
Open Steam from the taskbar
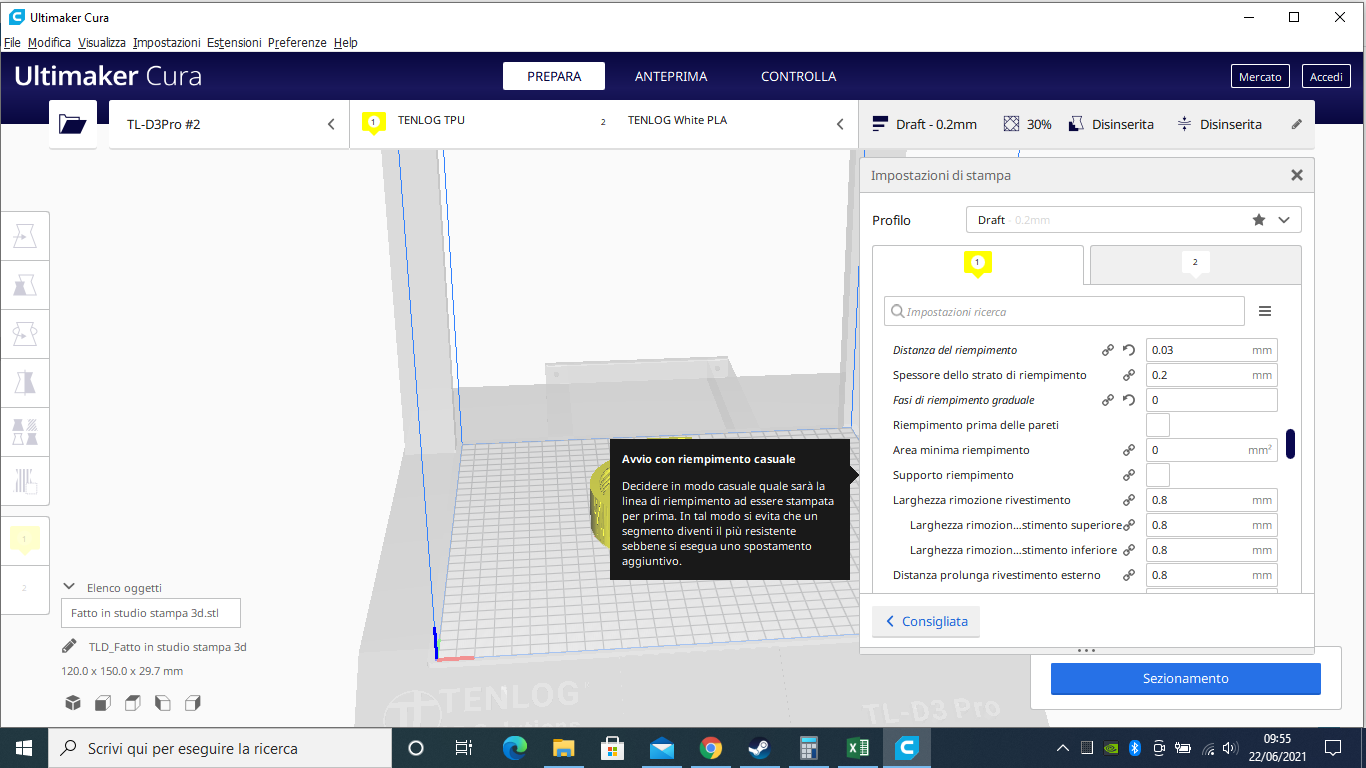point(760,748)
